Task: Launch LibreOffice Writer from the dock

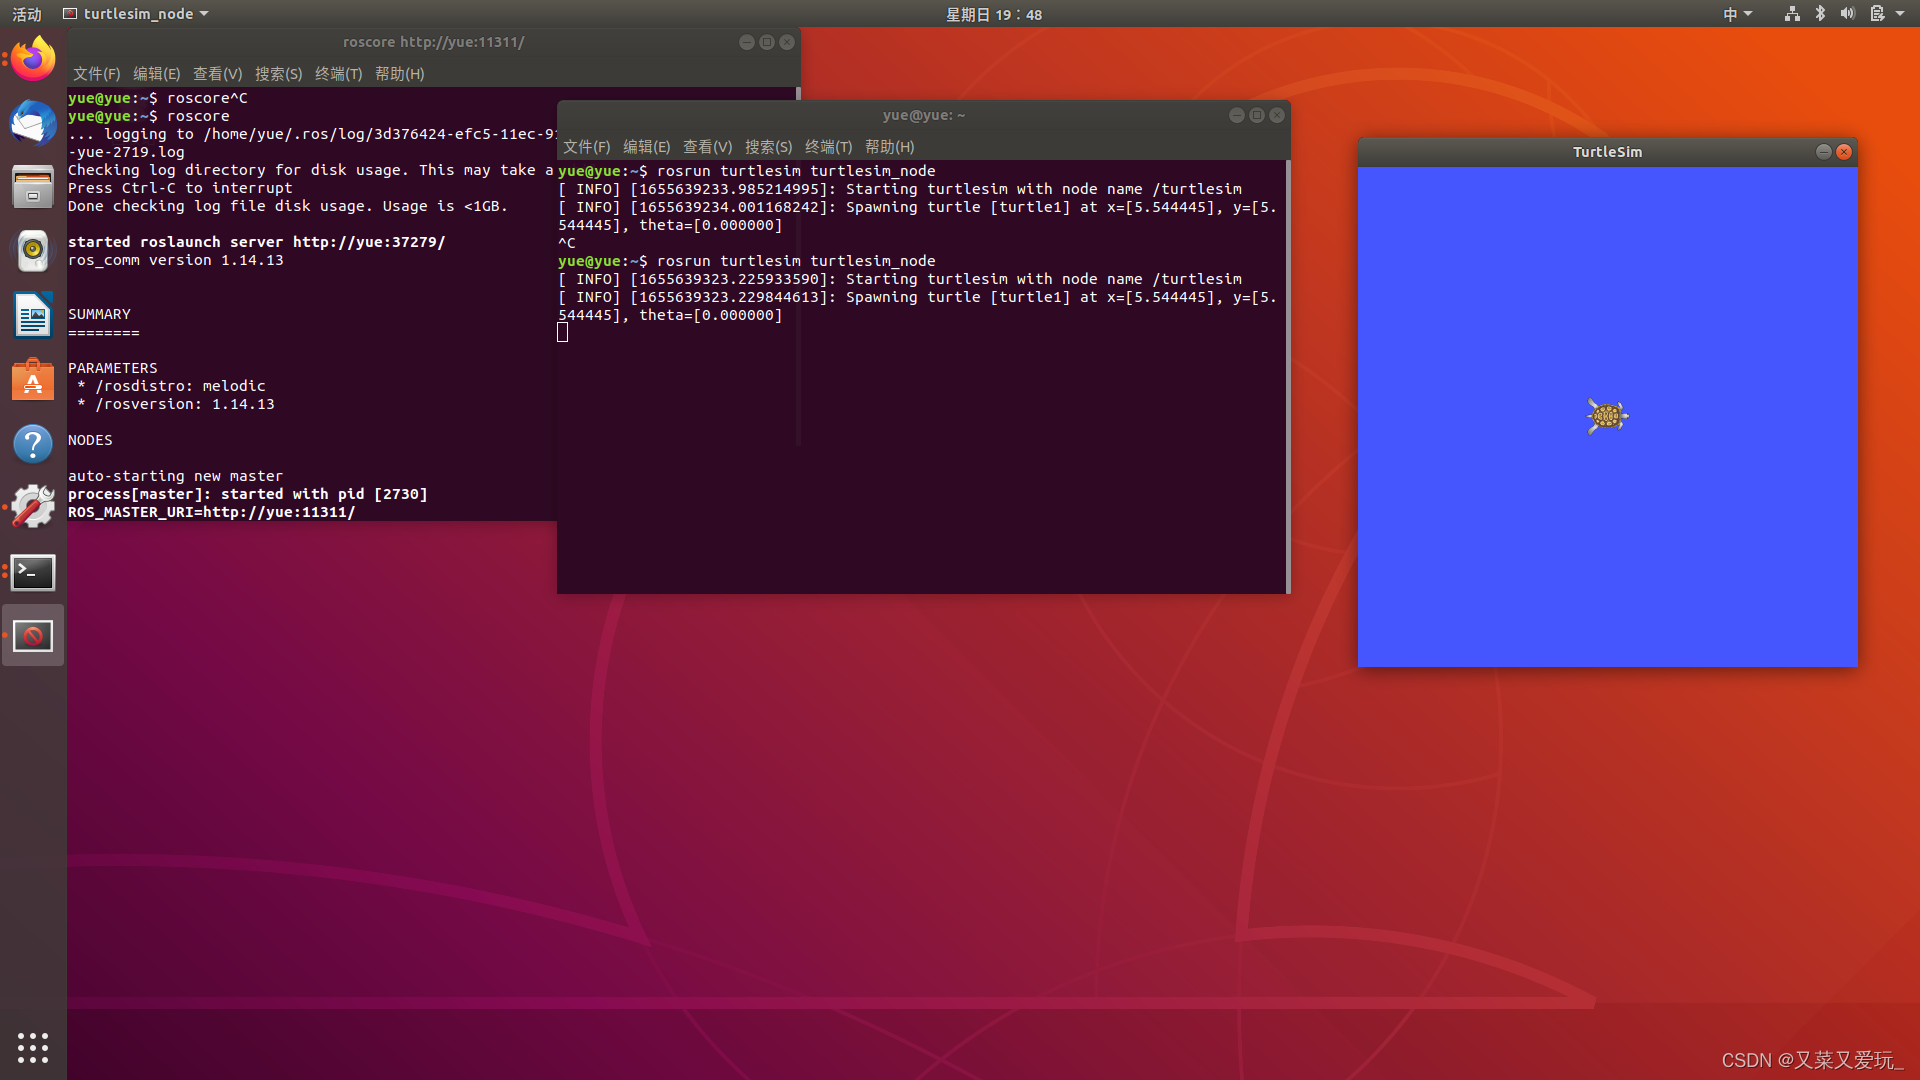Action: (x=33, y=315)
